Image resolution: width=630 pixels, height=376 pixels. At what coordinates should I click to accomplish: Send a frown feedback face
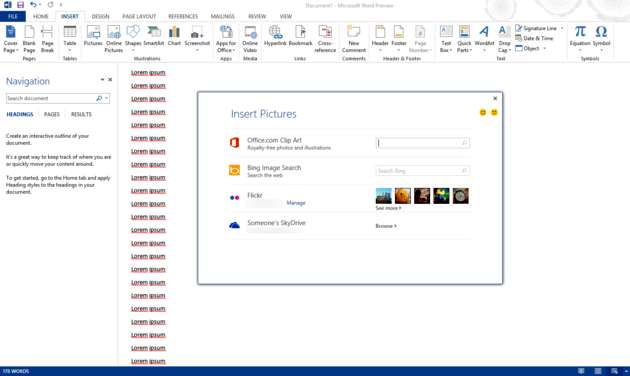point(494,112)
